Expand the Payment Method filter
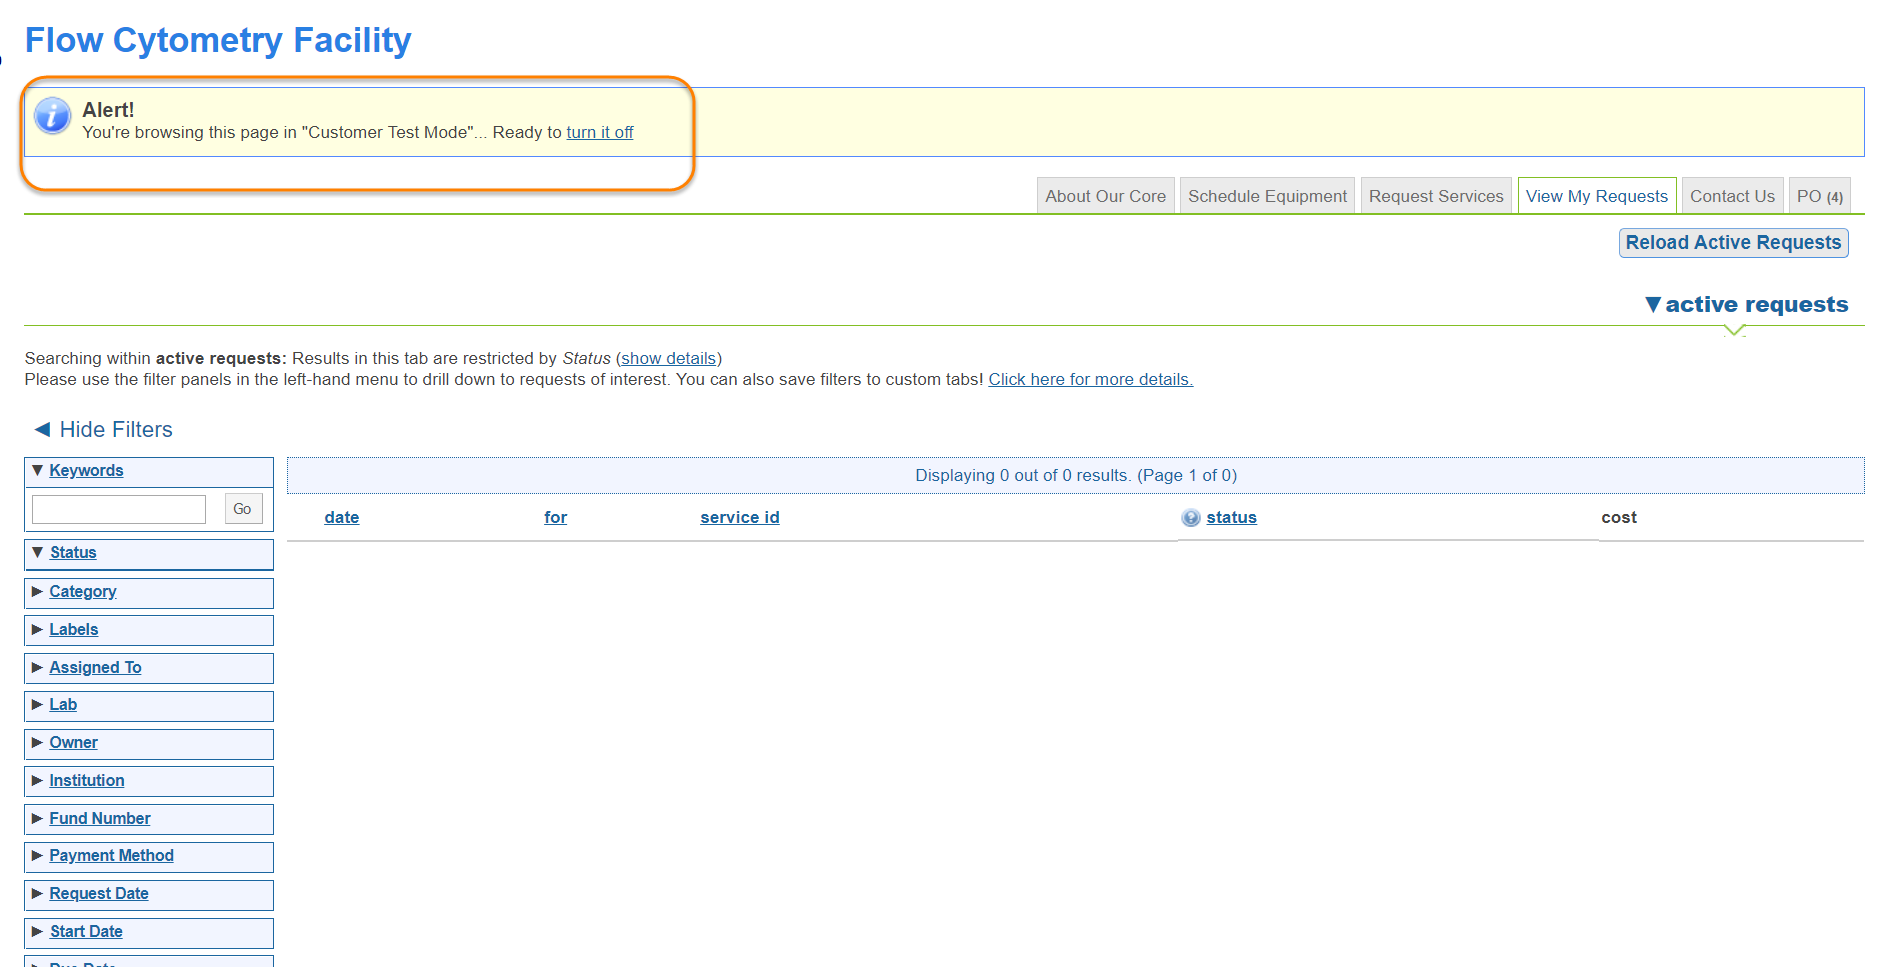Viewport: 1880px width, 967px height. [x=38, y=855]
